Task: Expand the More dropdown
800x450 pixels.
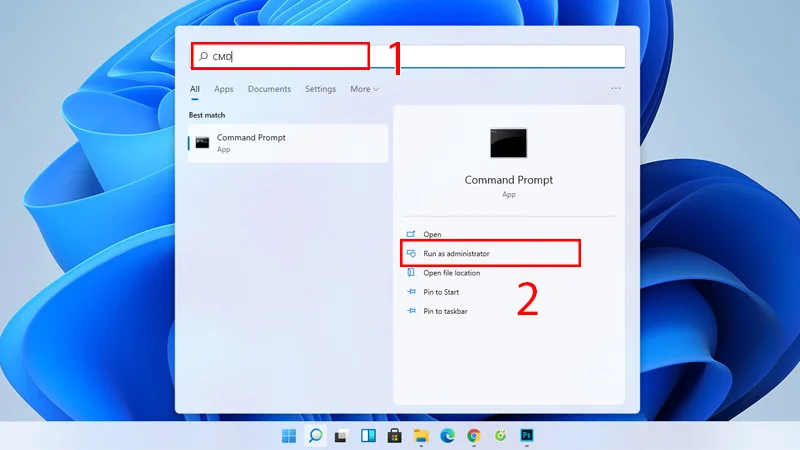Action: [x=364, y=89]
